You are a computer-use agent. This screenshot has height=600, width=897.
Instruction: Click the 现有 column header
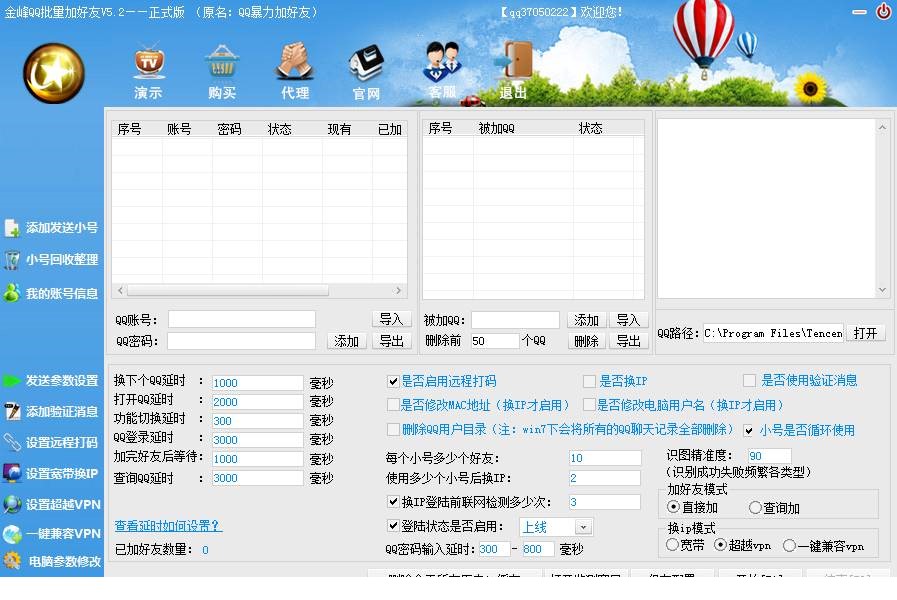point(339,129)
